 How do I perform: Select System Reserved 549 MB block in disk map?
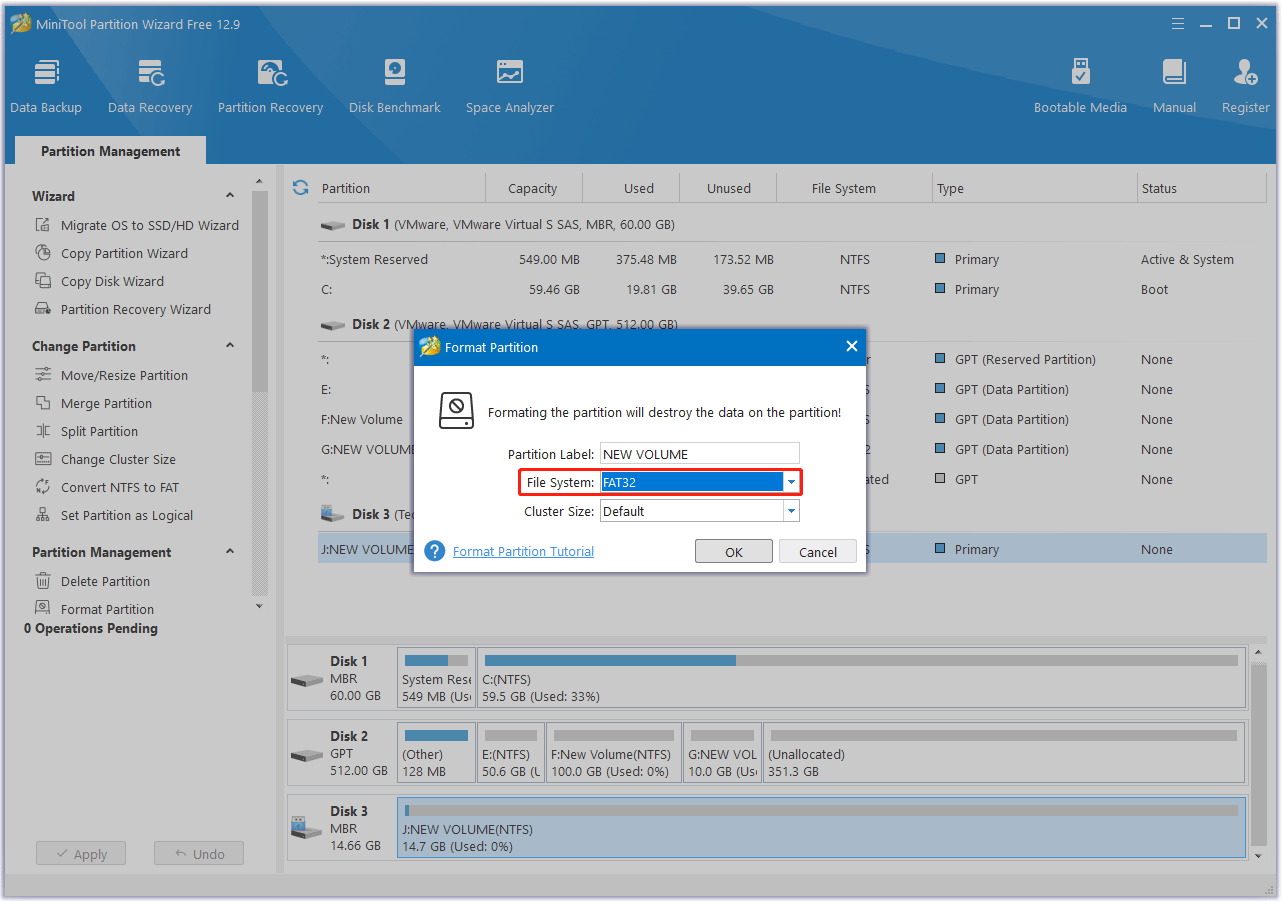pyautogui.click(x=436, y=678)
